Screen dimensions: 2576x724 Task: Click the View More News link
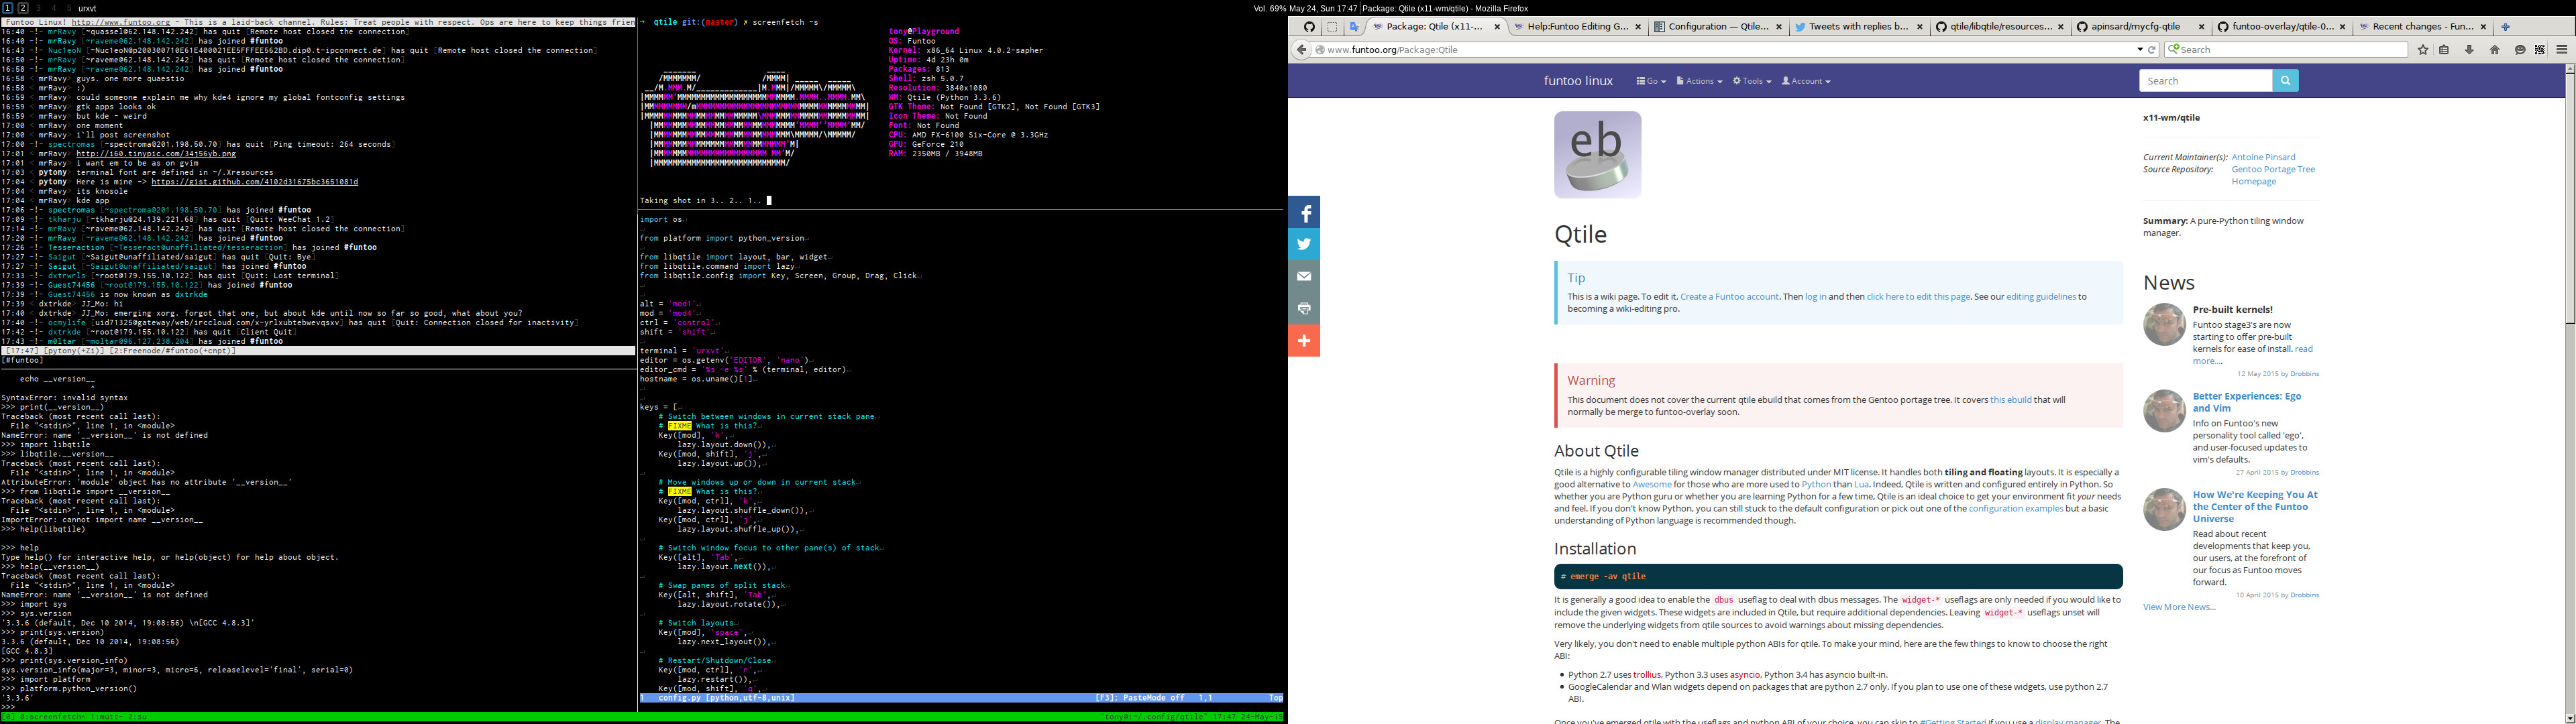tap(2179, 607)
